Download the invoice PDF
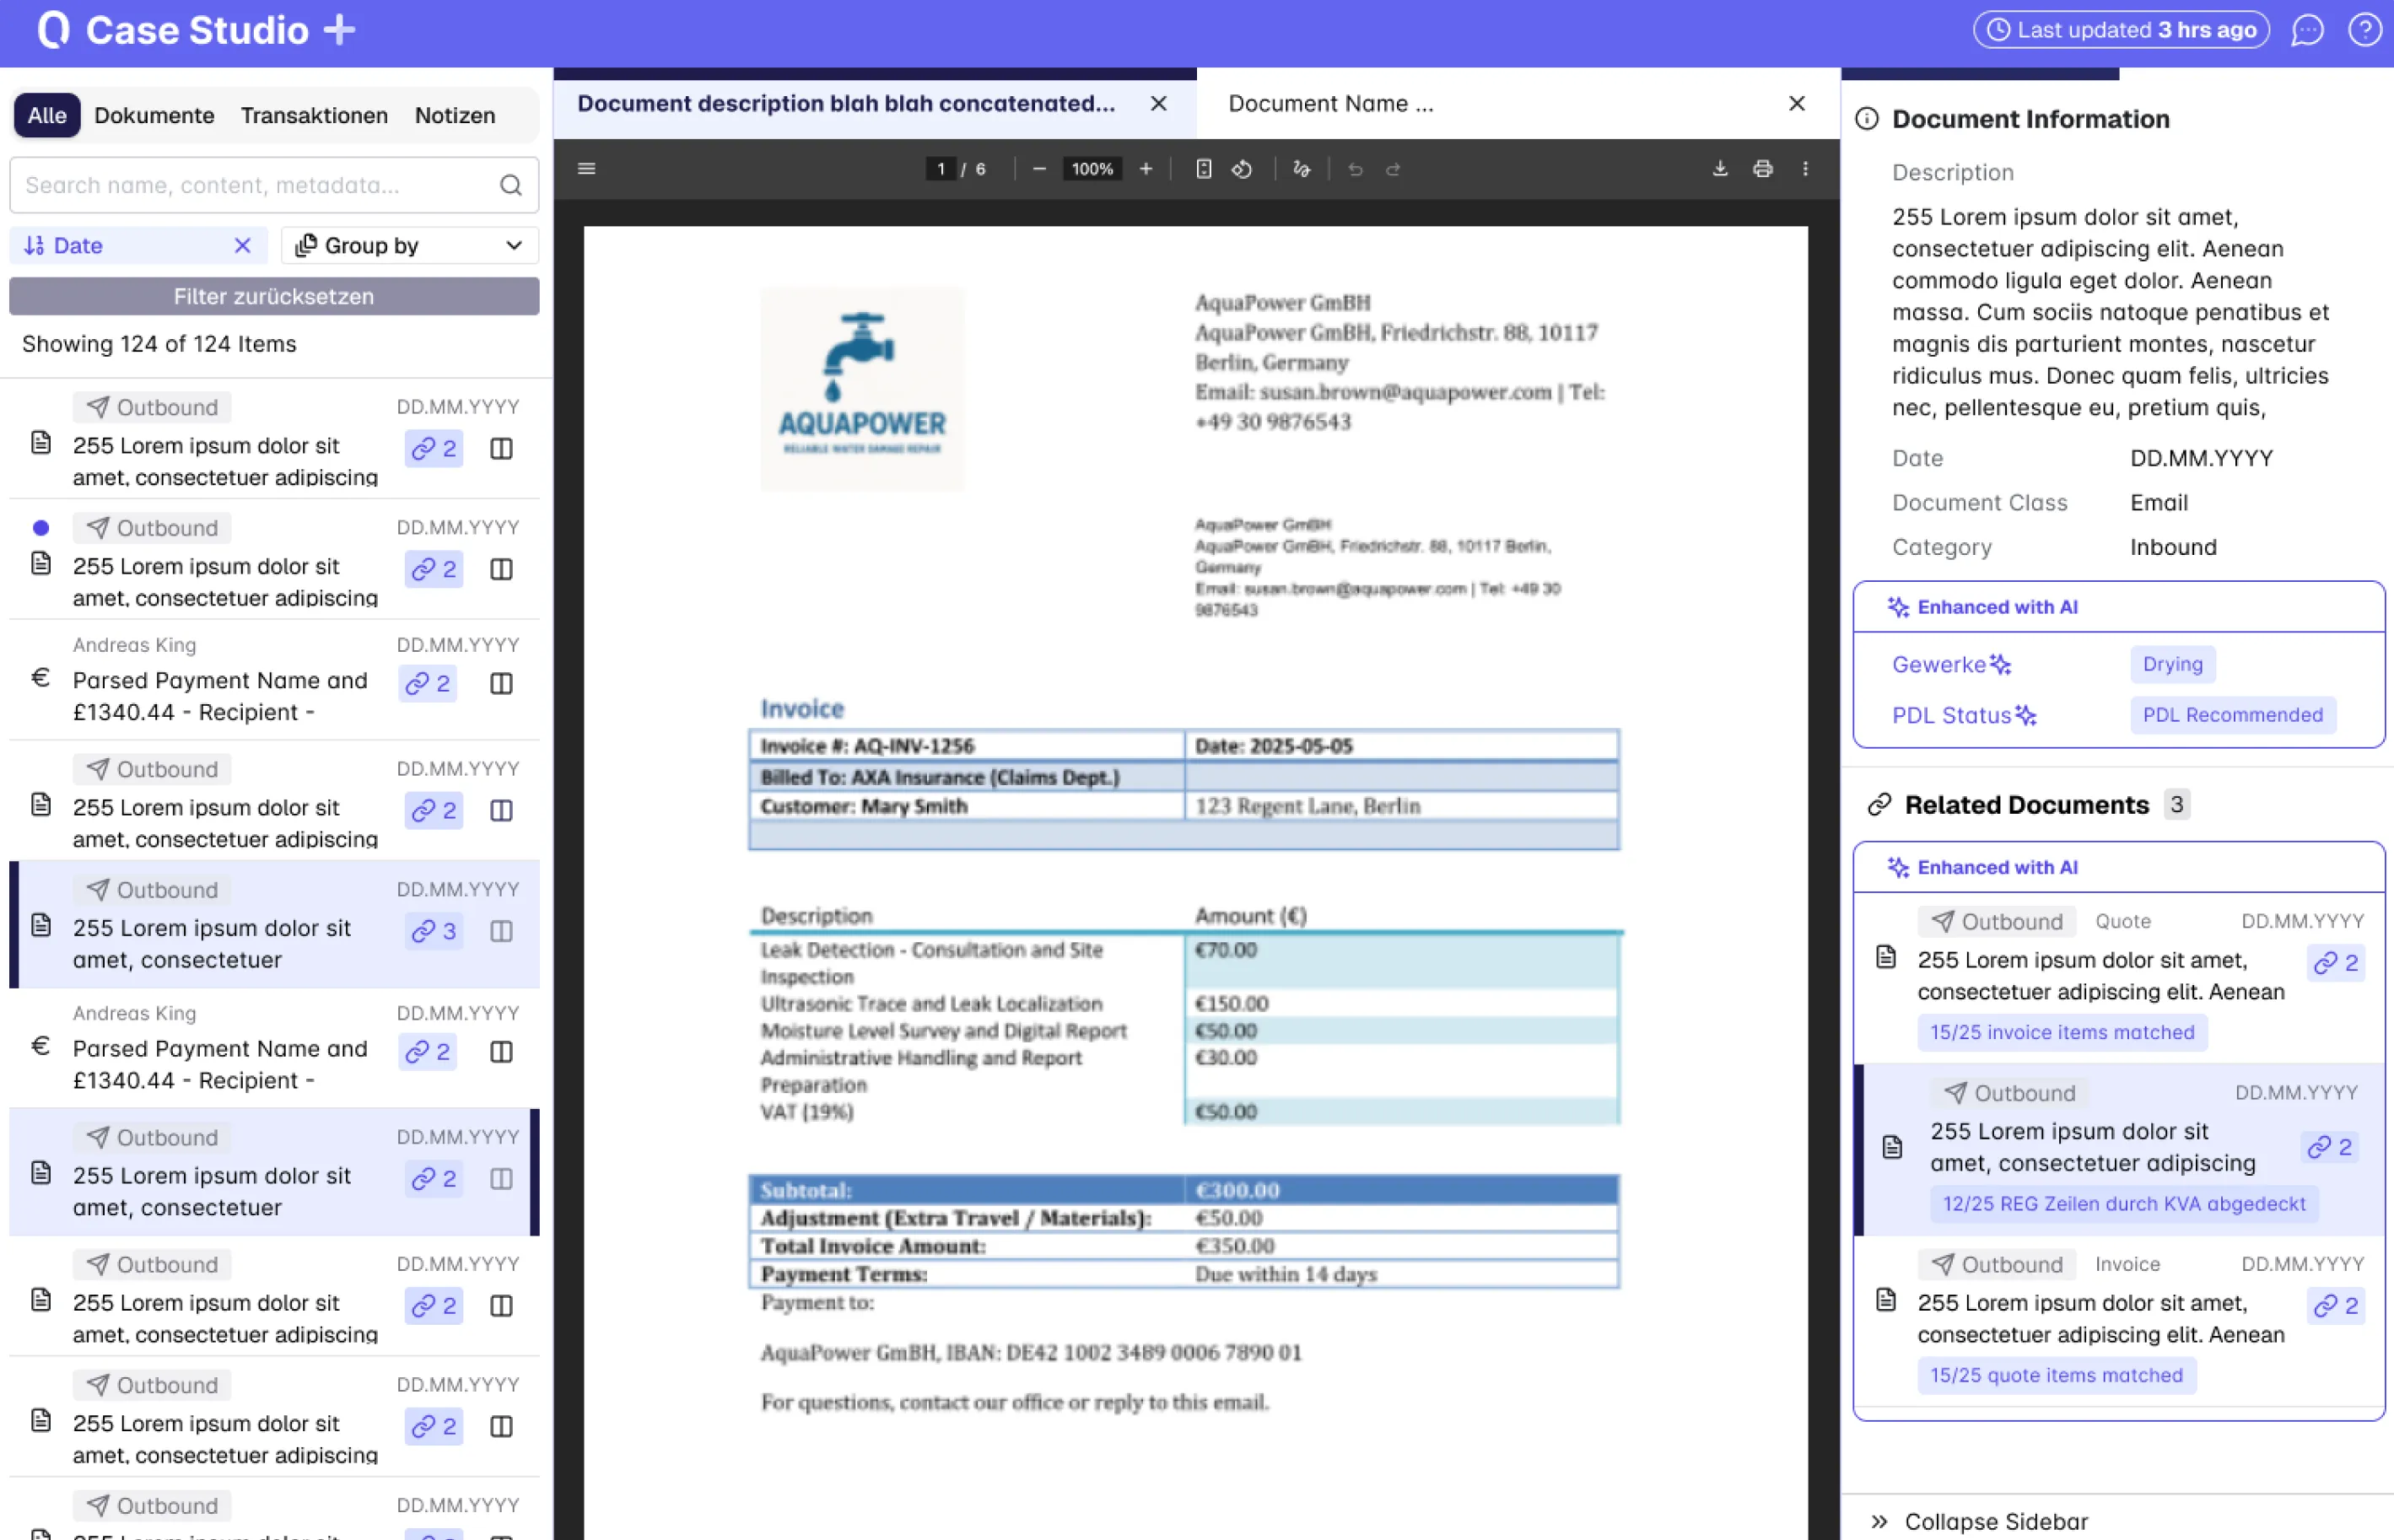 [x=1720, y=169]
